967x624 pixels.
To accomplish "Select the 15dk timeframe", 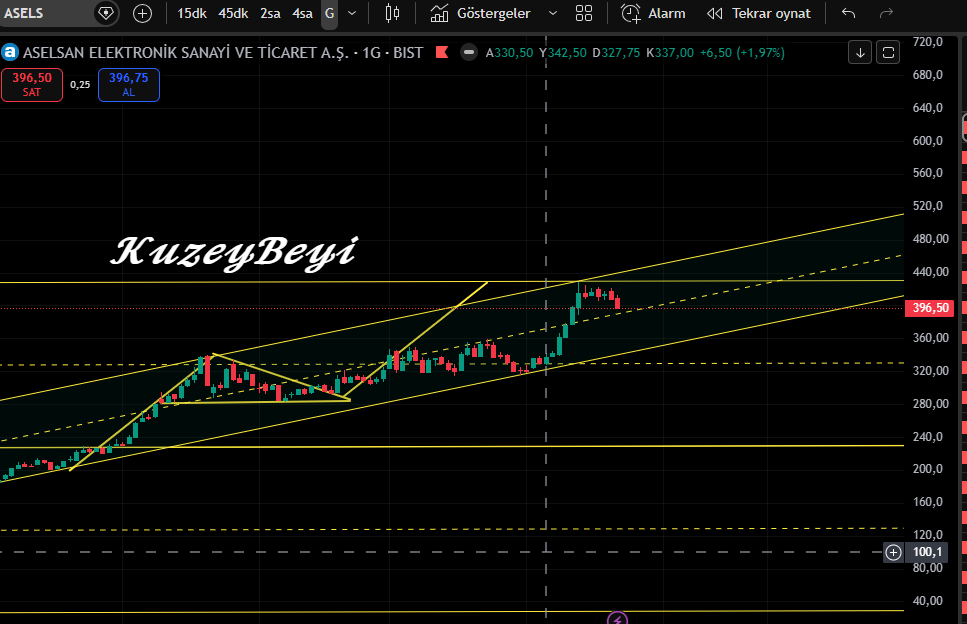I will pyautogui.click(x=192, y=13).
